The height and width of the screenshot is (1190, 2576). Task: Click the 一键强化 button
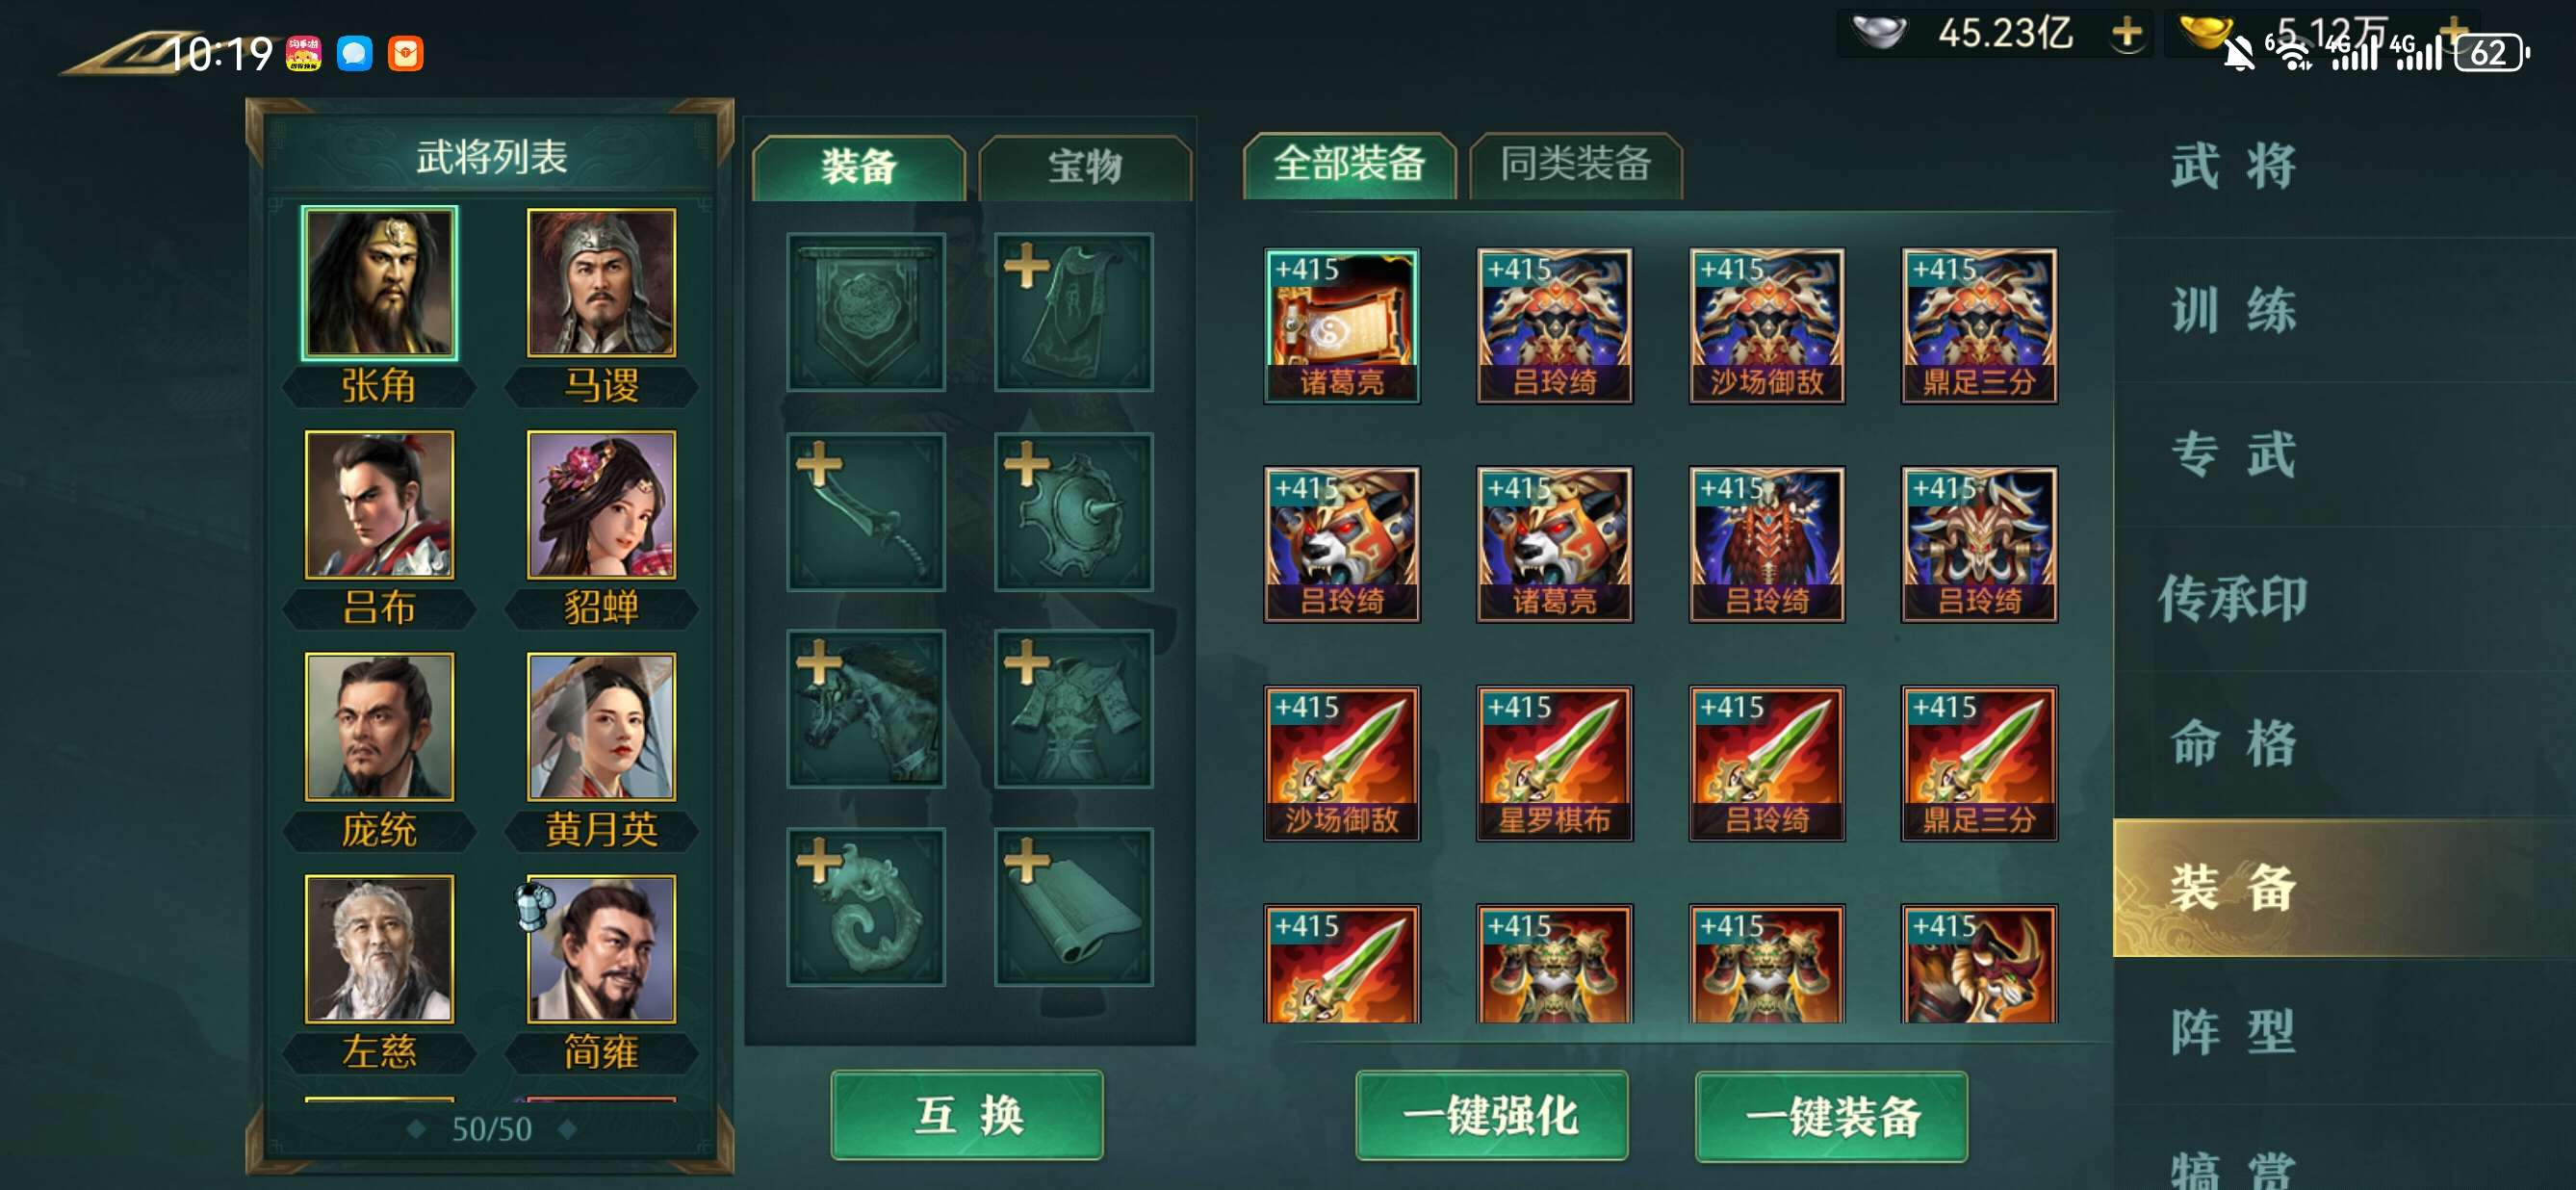1491,1116
